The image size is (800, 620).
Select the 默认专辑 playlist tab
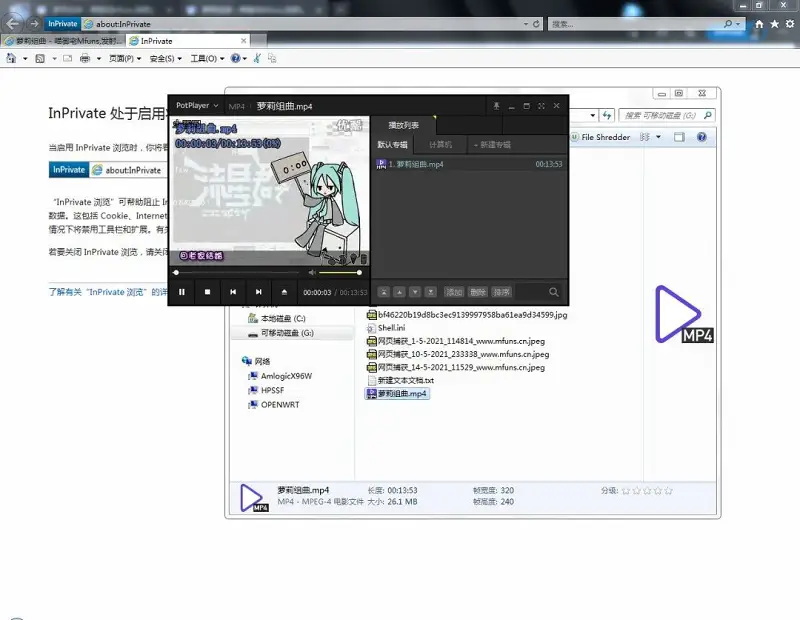pyautogui.click(x=392, y=144)
